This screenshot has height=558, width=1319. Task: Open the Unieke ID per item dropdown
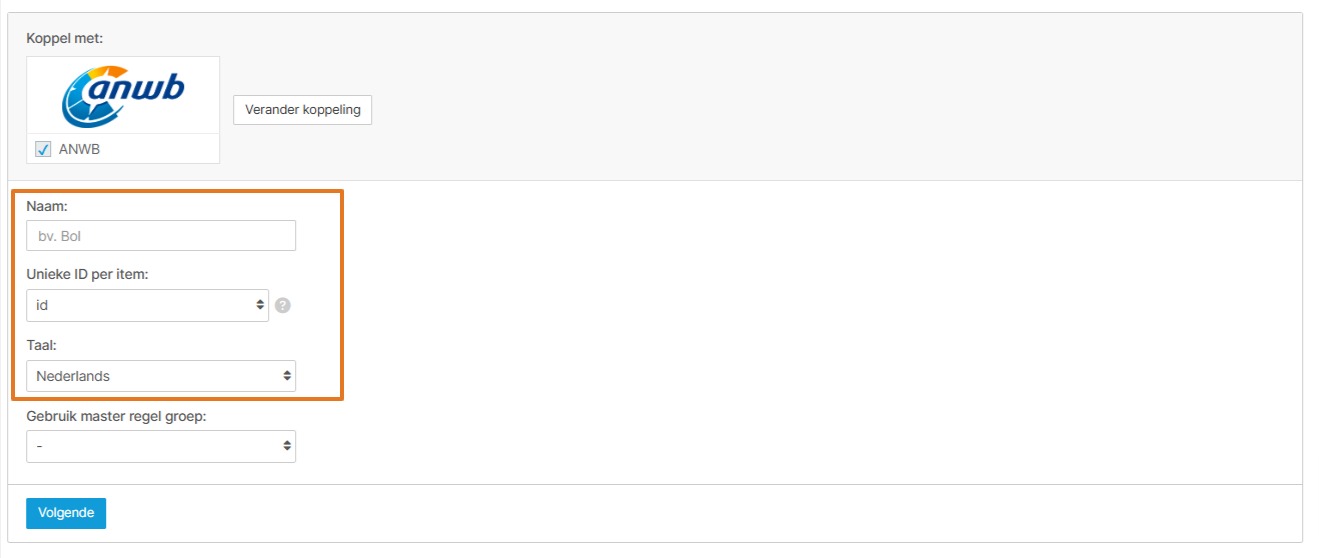[x=147, y=306]
